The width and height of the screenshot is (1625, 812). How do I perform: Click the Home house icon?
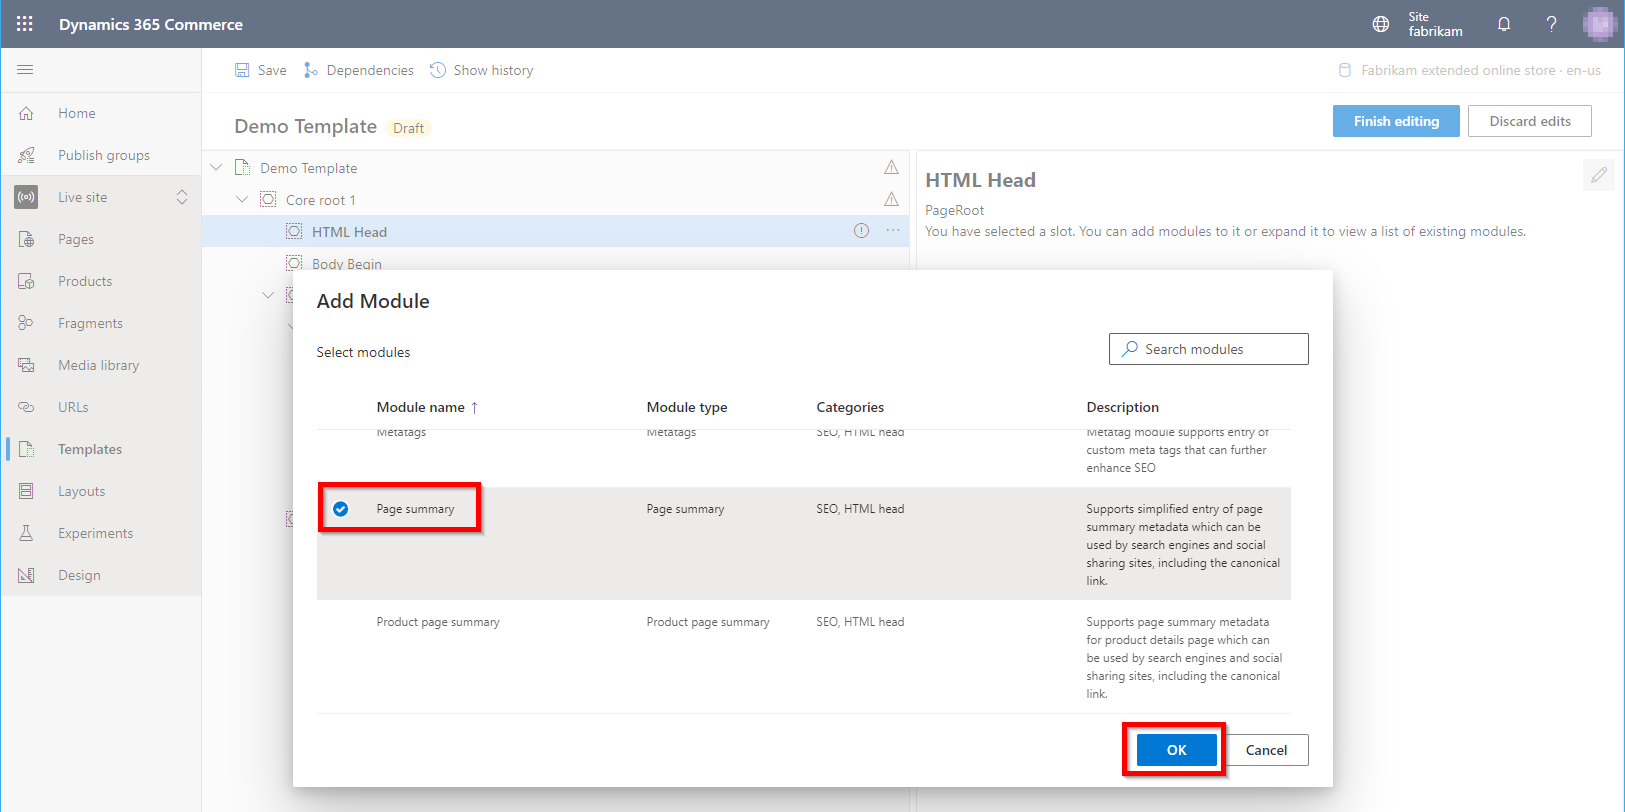click(x=26, y=113)
